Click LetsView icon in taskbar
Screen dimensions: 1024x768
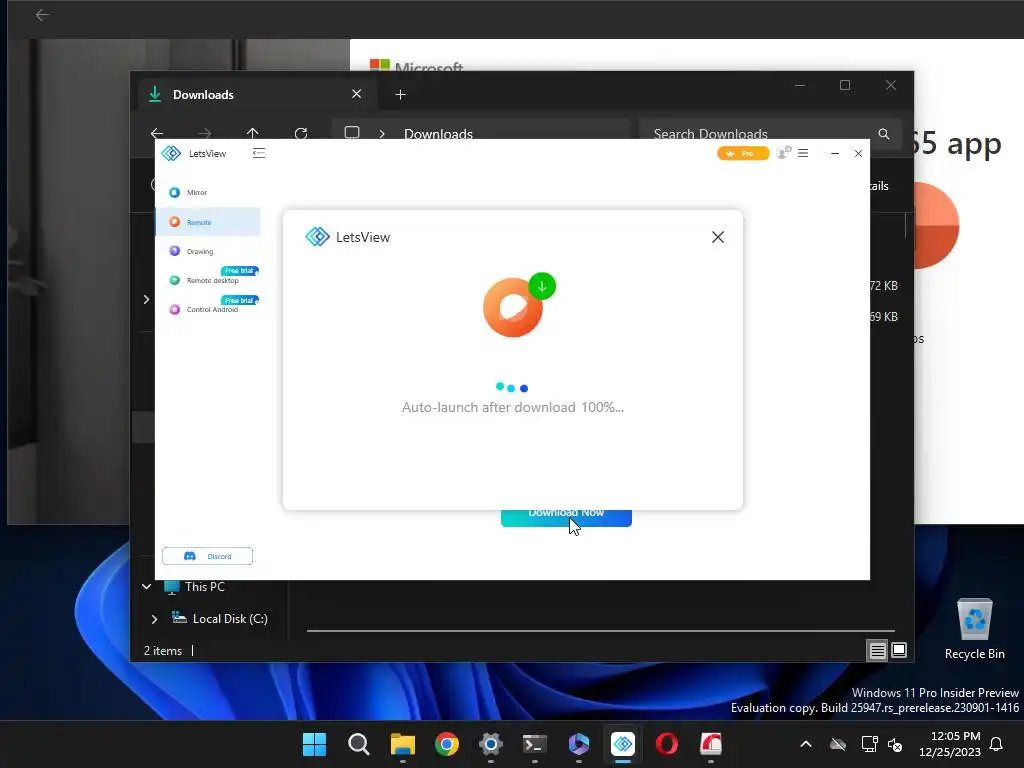[x=623, y=744]
